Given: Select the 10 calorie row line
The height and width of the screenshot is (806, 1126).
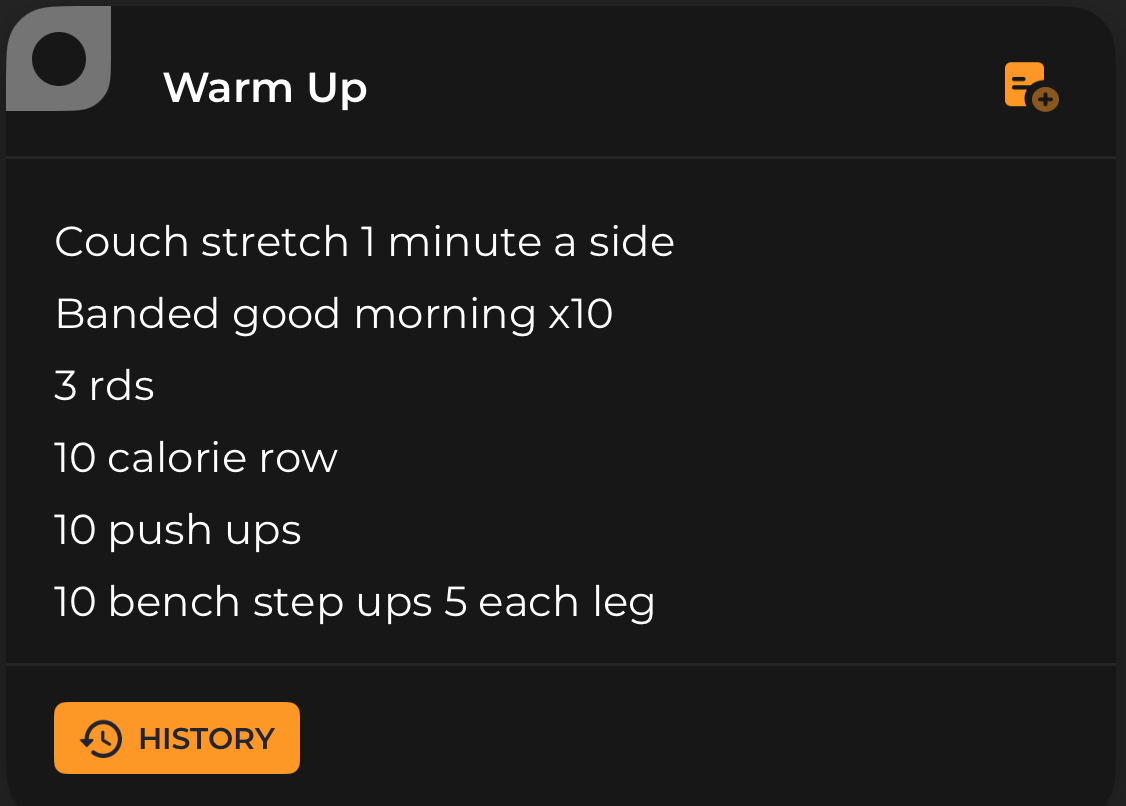Looking at the screenshot, I should pos(196,458).
